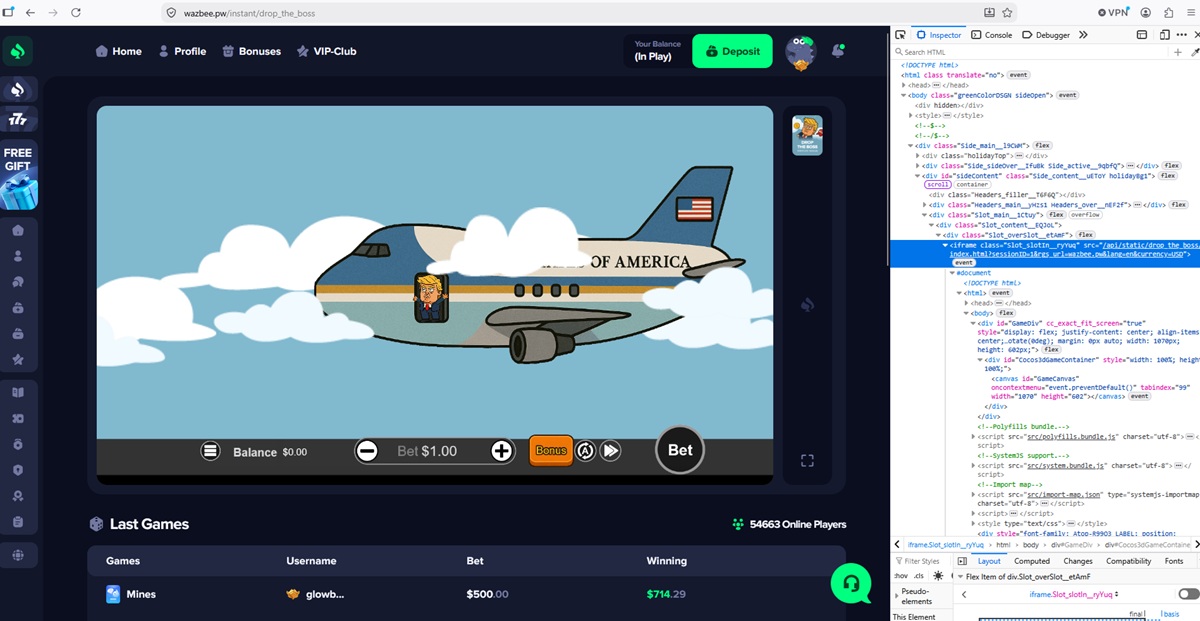Open the 777 slots sidebar icon
Screen dimensions: 1200x621
[x=18, y=120]
